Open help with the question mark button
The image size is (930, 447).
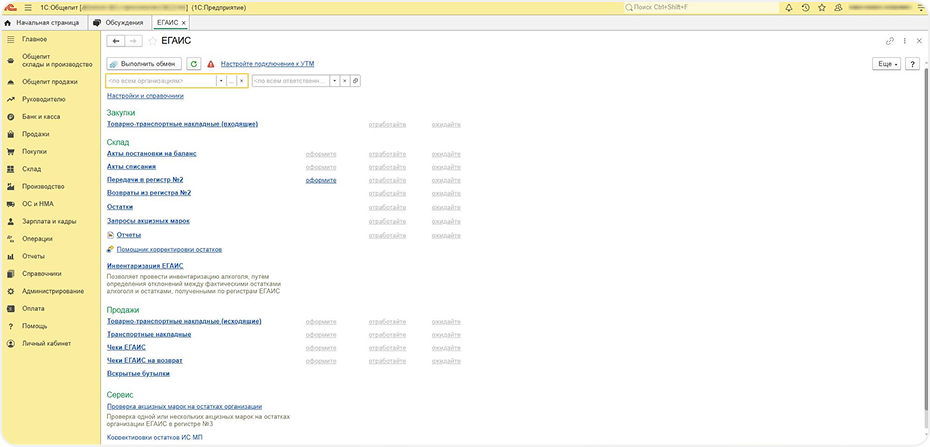(x=913, y=63)
